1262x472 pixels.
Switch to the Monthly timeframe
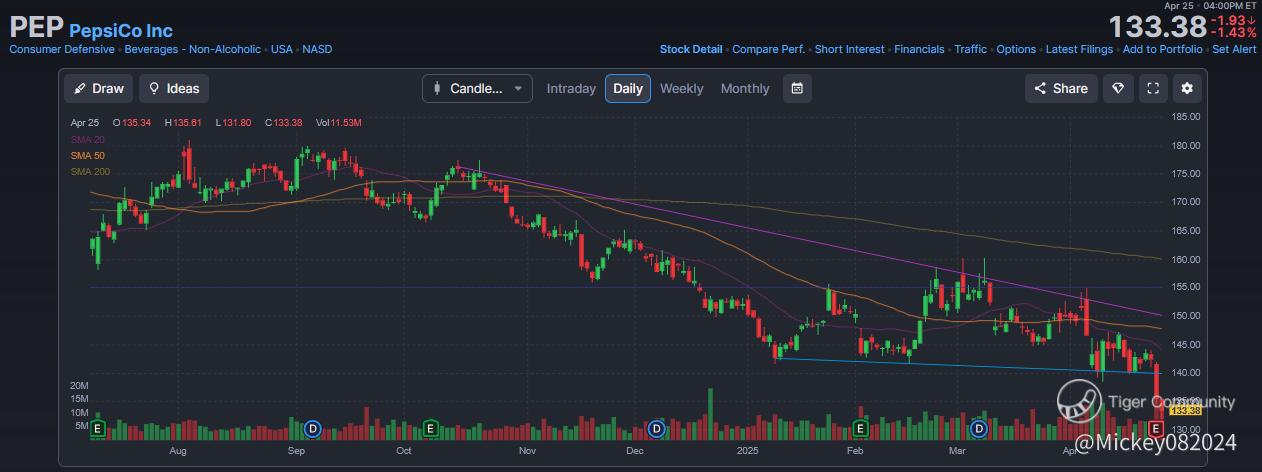pyautogui.click(x=745, y=88)
